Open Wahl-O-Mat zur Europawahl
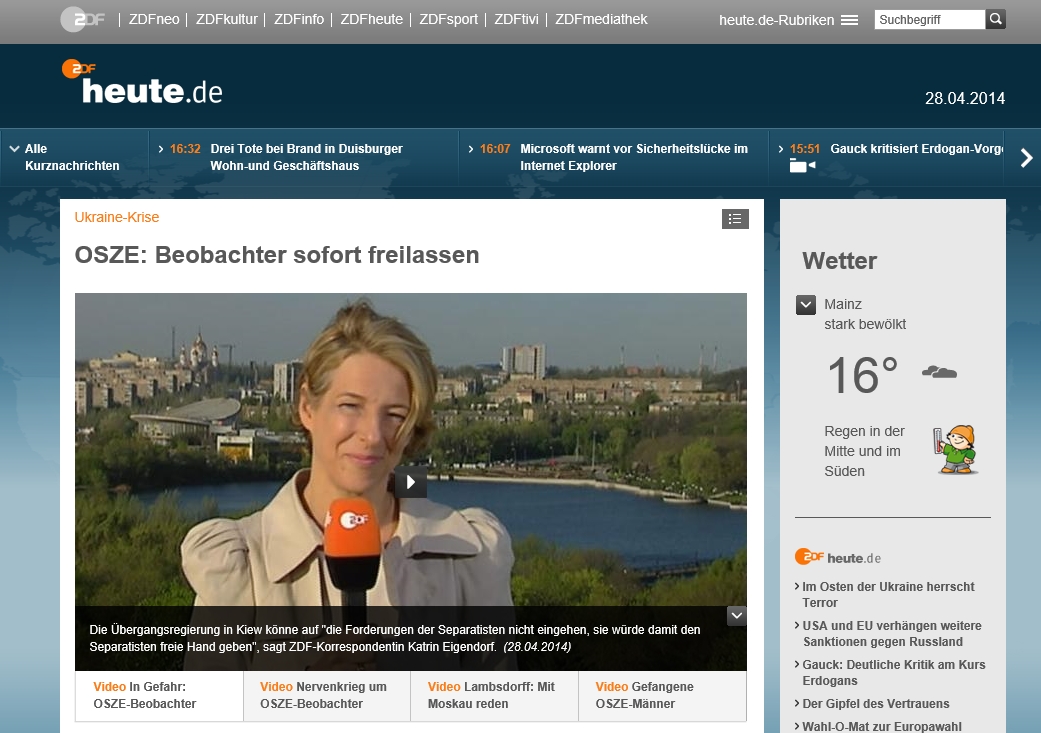This screenshot has width=1041, height=733. [881, 726]
